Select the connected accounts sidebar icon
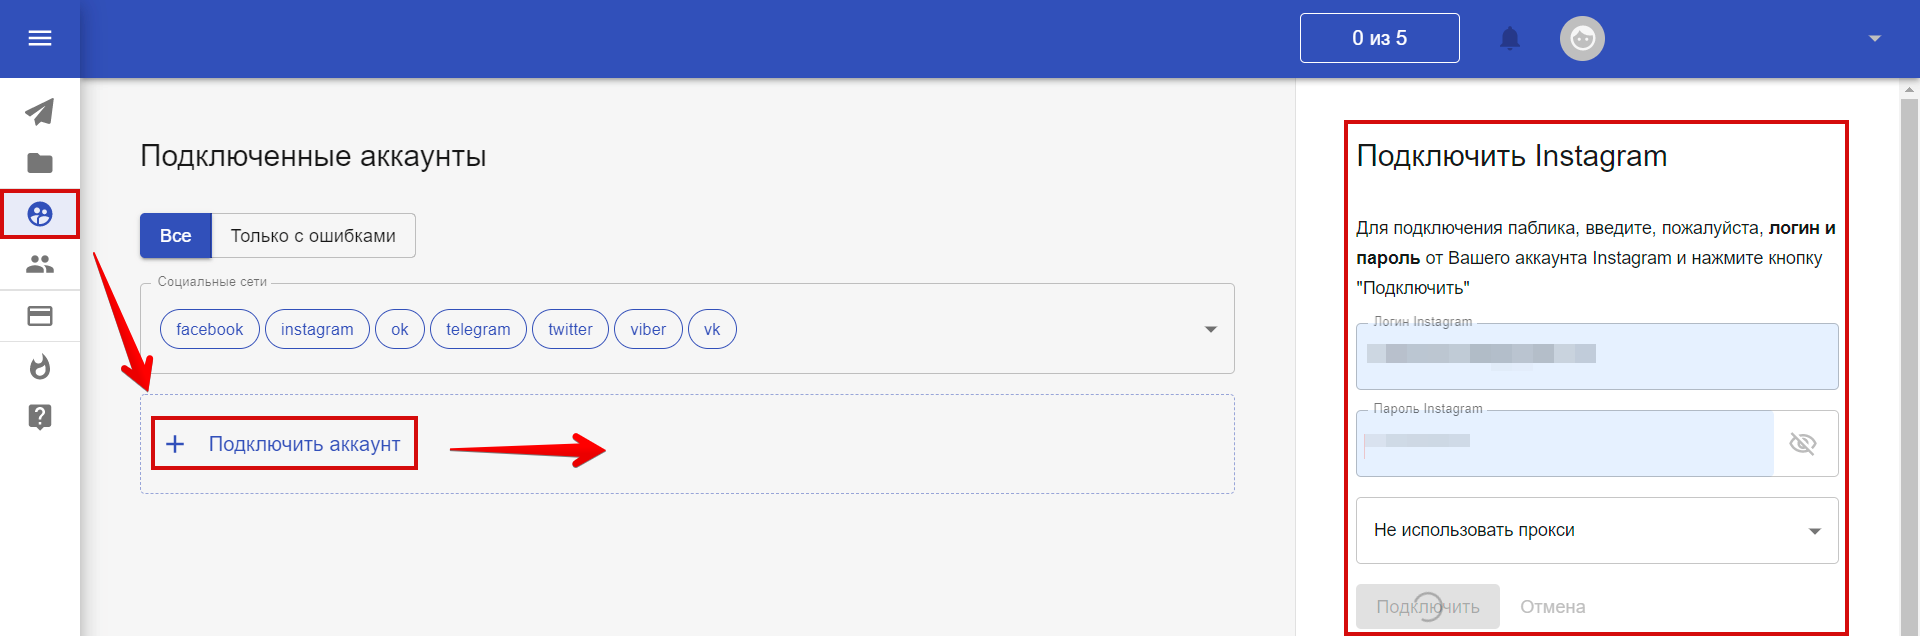Screen dimensions: 1920x636 40,214
